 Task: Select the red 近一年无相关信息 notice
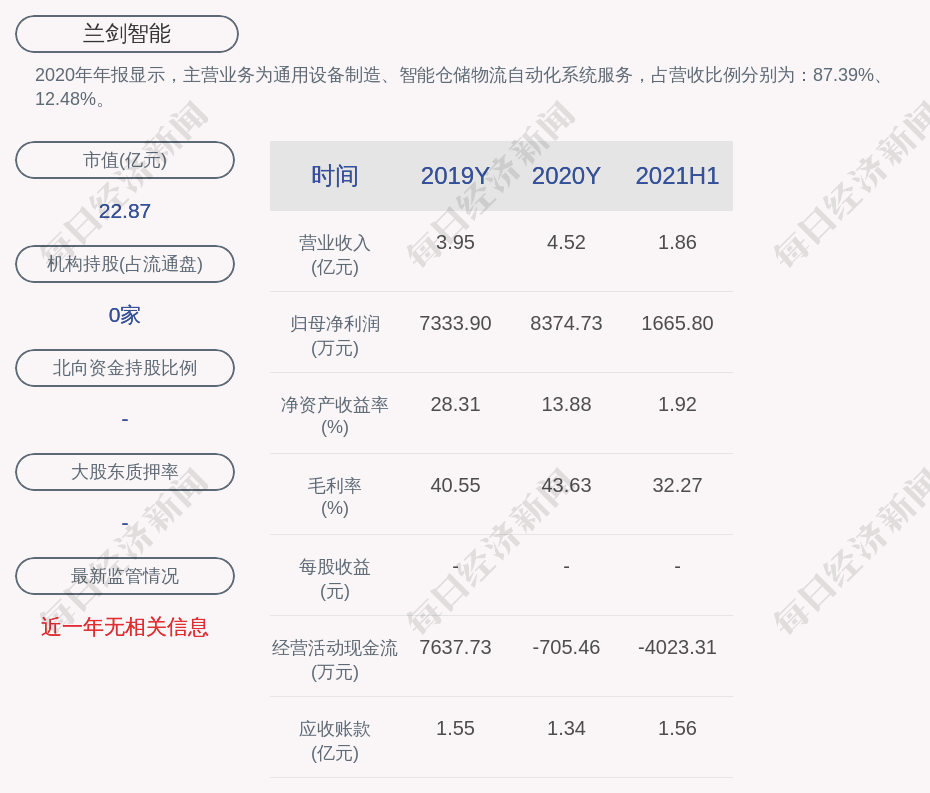pyautogui.click(x=125, y=627)
